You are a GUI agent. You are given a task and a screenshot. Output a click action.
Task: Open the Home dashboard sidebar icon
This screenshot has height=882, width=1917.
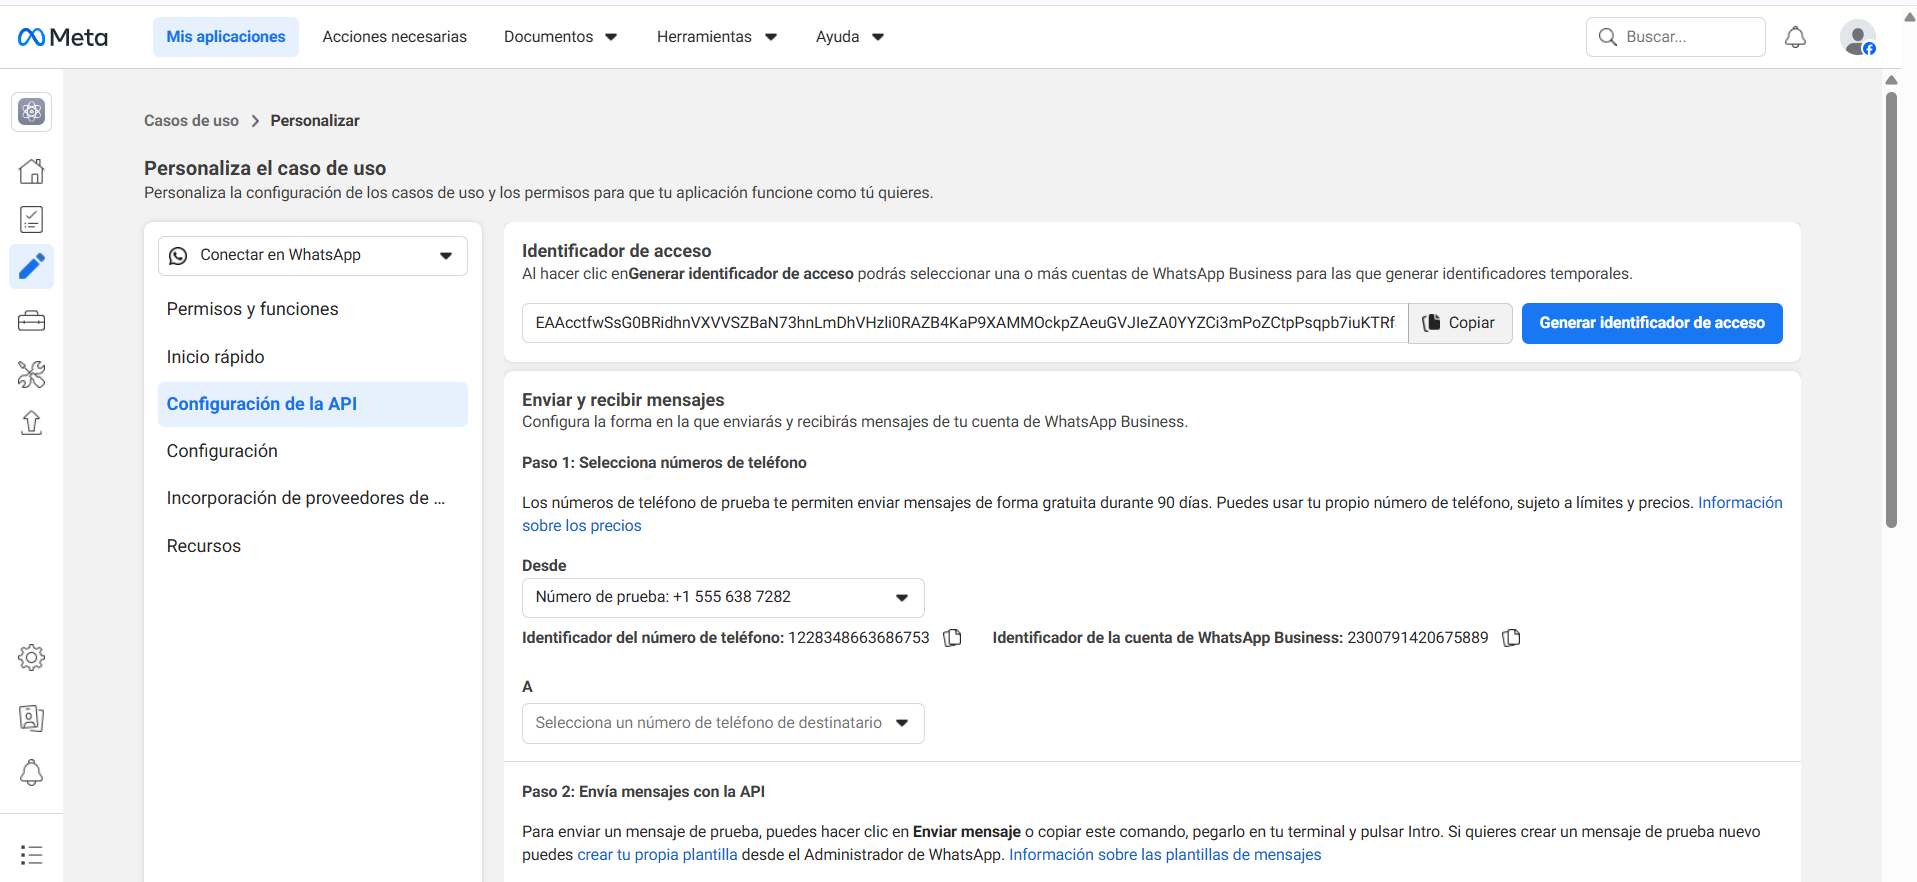coord(31,171)
